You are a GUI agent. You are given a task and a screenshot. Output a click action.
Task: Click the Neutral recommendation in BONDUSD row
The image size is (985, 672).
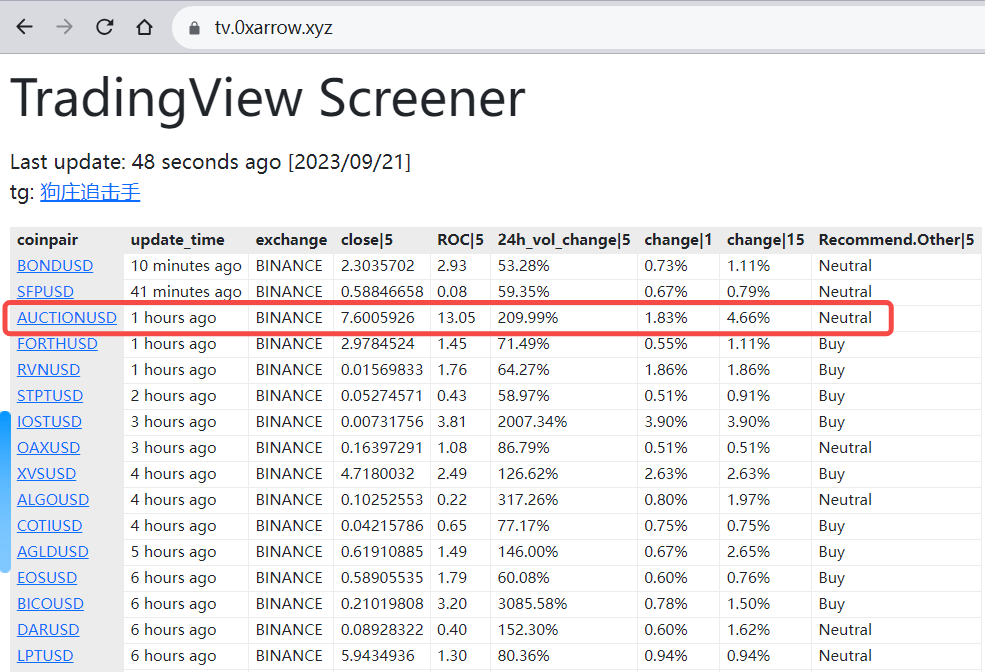pyautogui.click(x=845, y=266)
